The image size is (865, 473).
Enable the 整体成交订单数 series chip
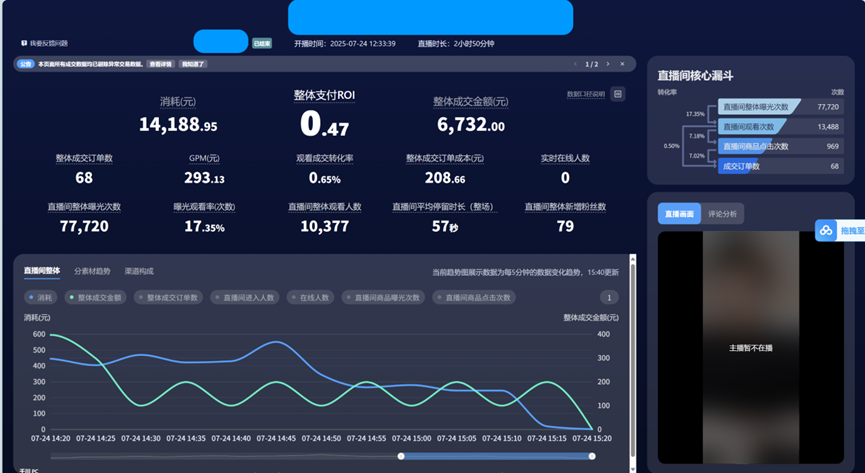(170, 297)
